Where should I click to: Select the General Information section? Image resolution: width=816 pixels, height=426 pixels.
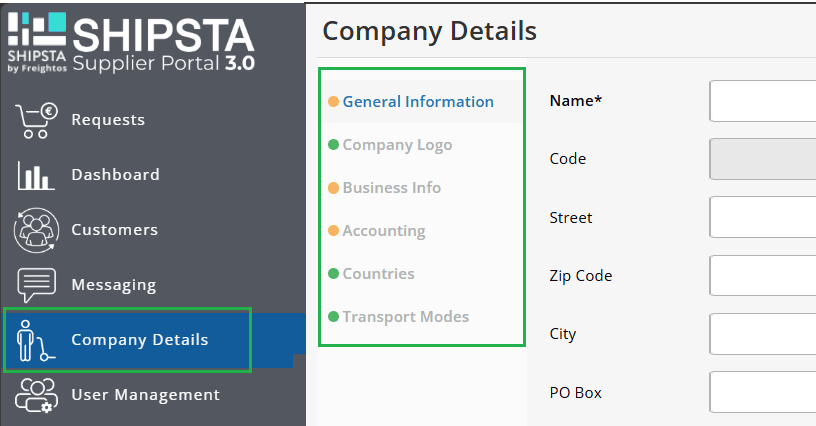click(x=418, y=101)
